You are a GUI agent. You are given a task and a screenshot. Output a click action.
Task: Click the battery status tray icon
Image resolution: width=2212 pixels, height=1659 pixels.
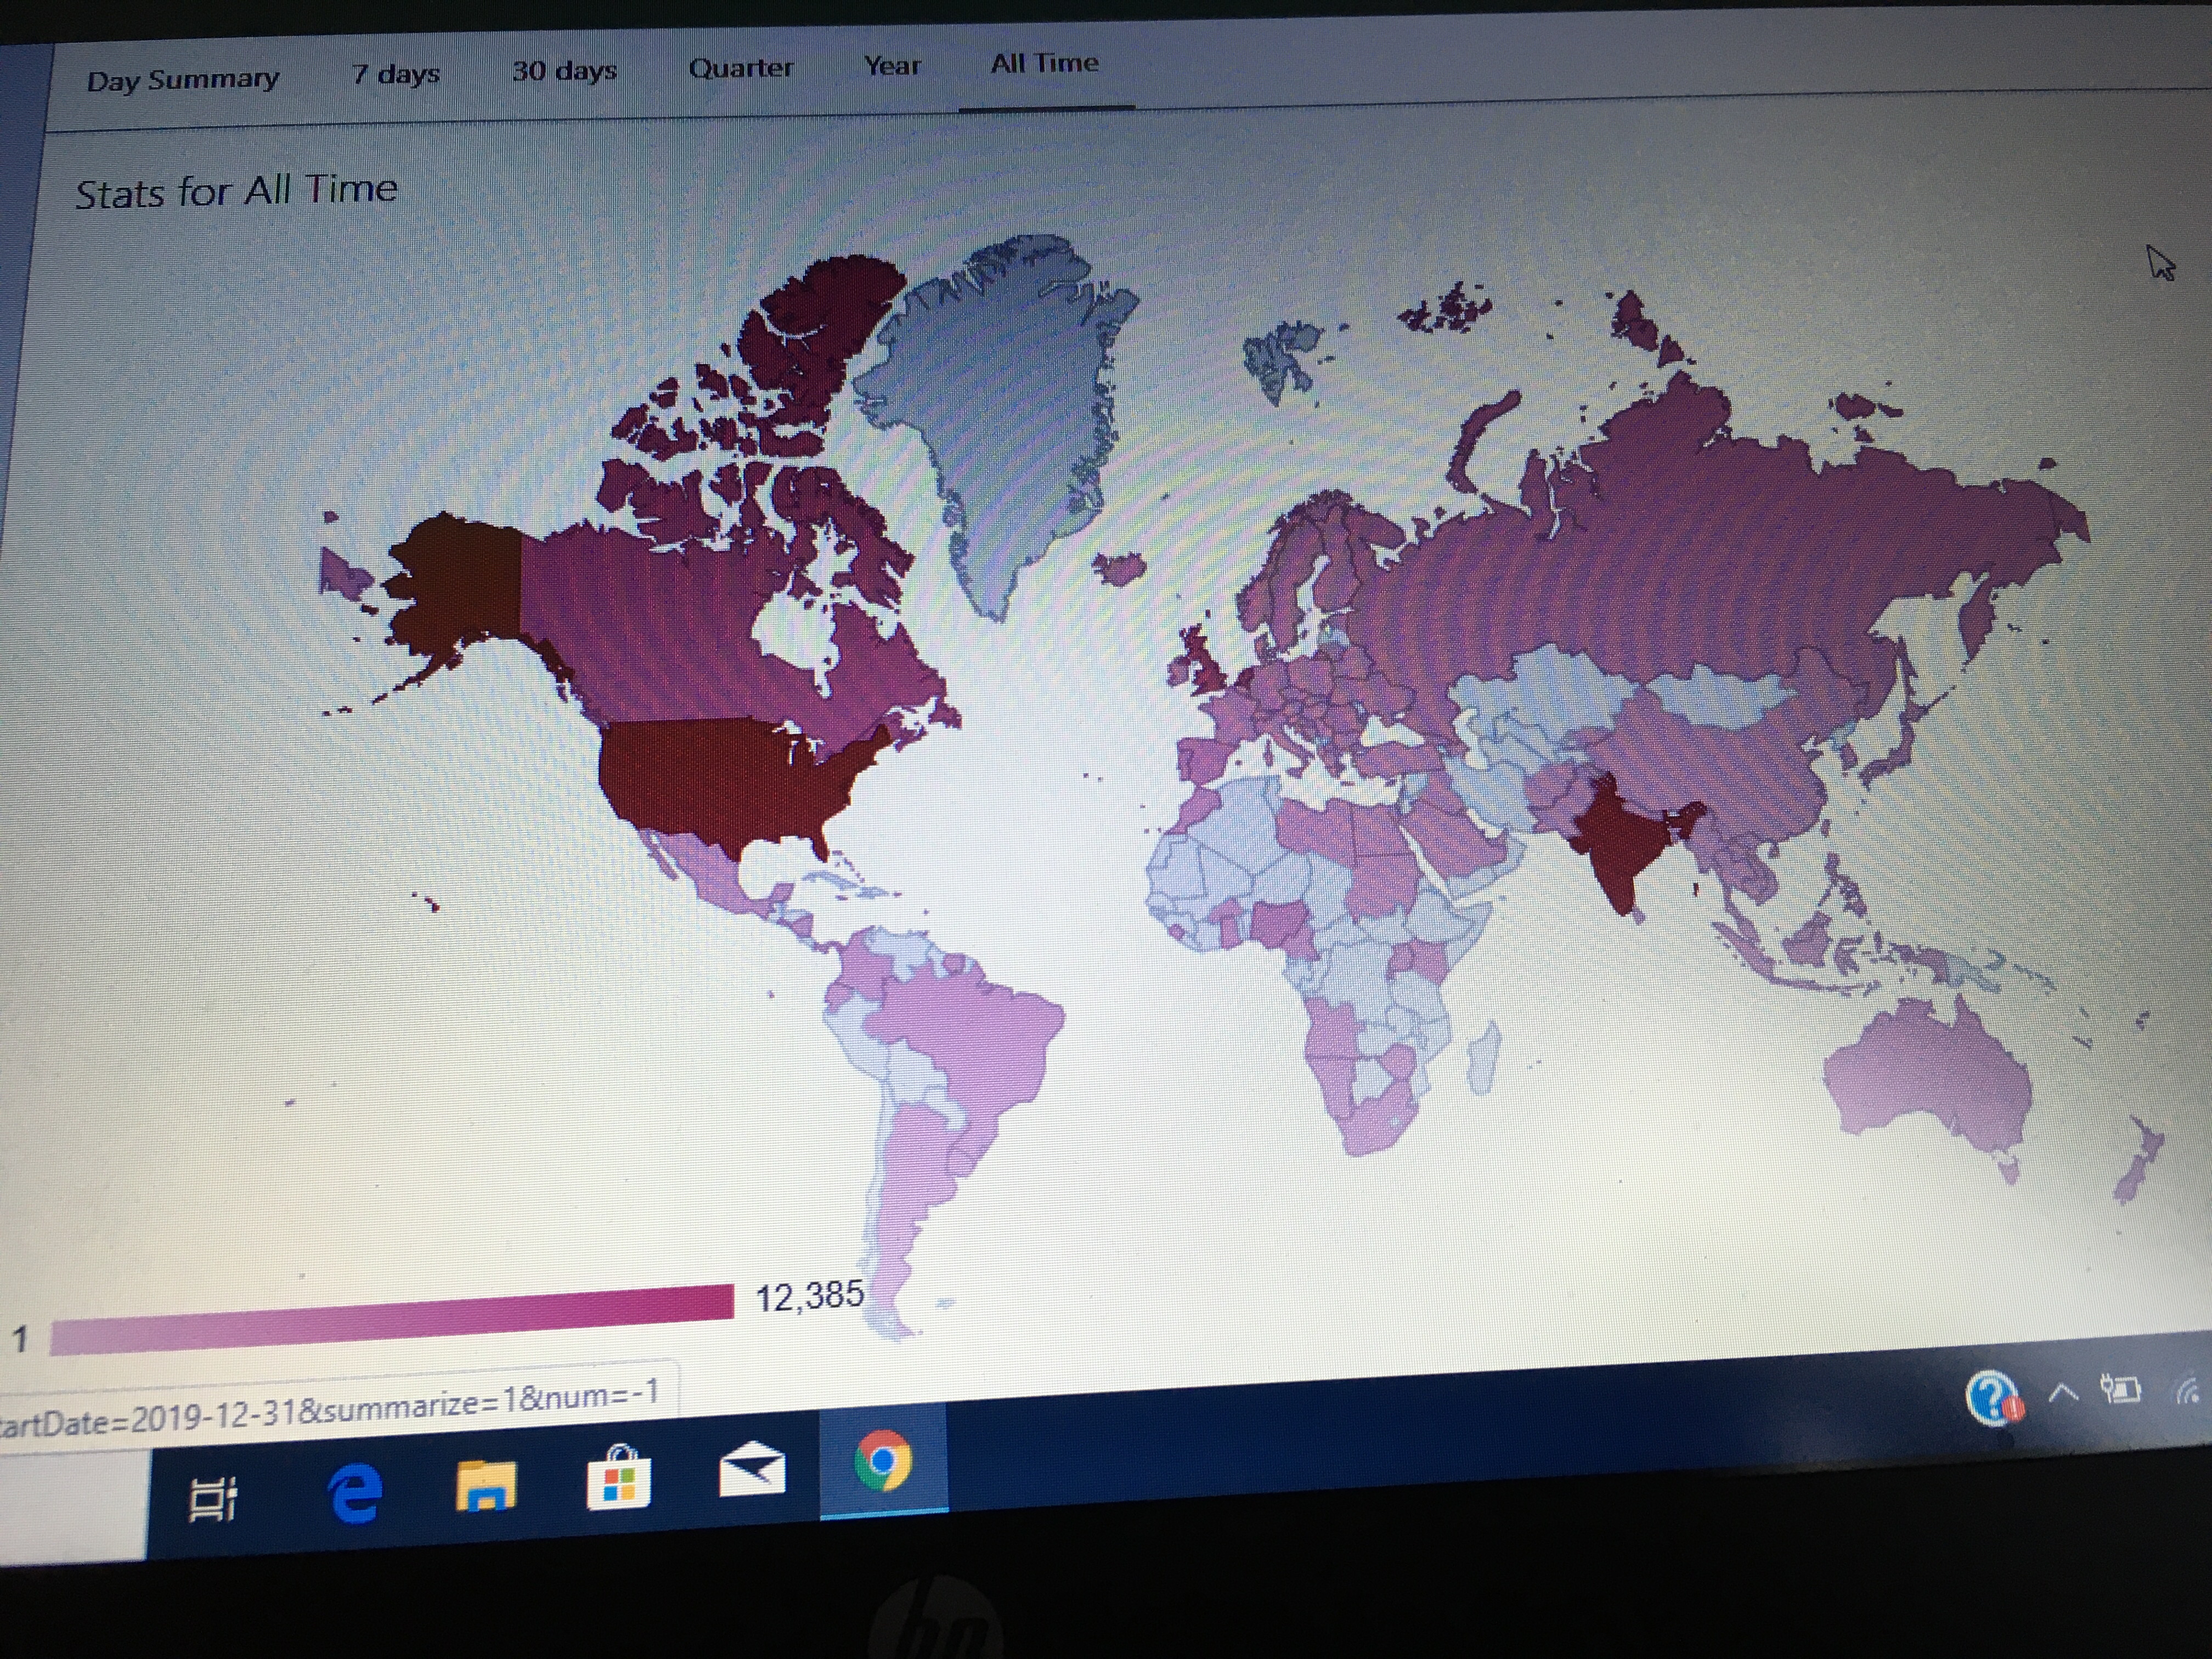[2119, 1389]
